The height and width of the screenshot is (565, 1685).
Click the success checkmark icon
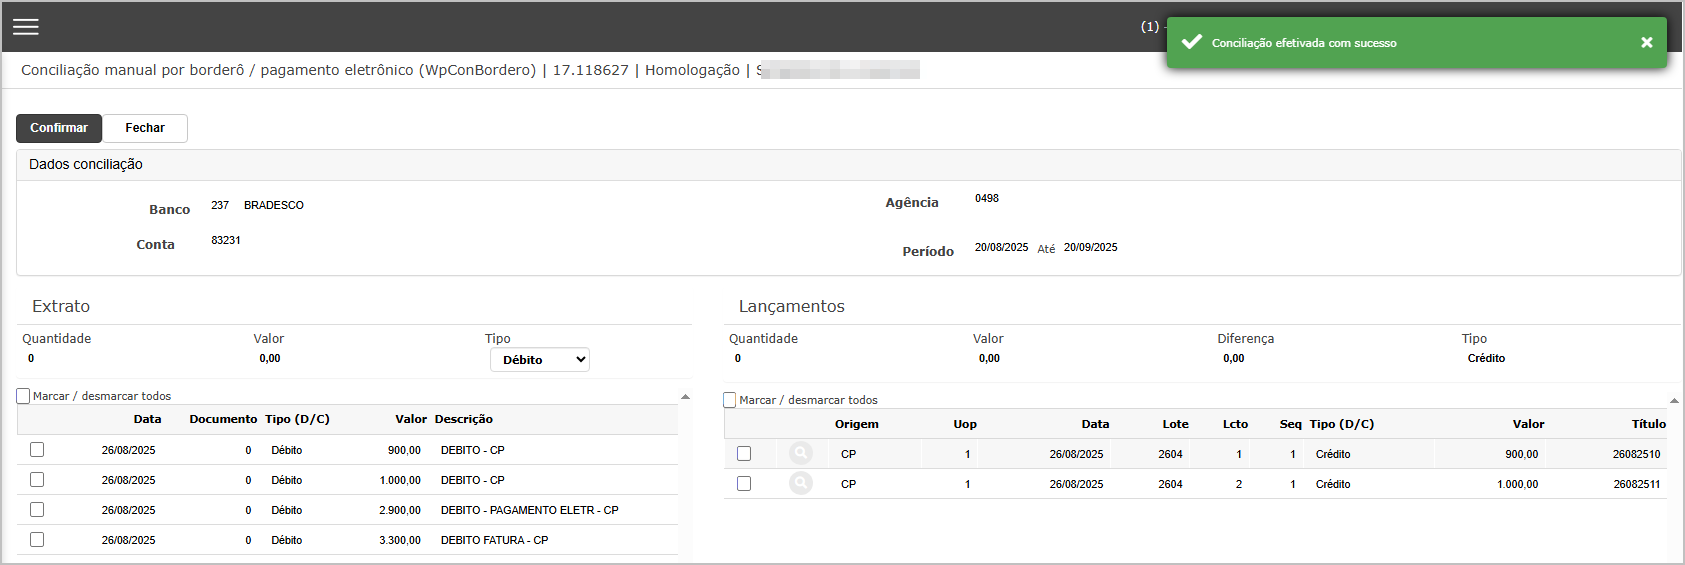pos(1191,42)
